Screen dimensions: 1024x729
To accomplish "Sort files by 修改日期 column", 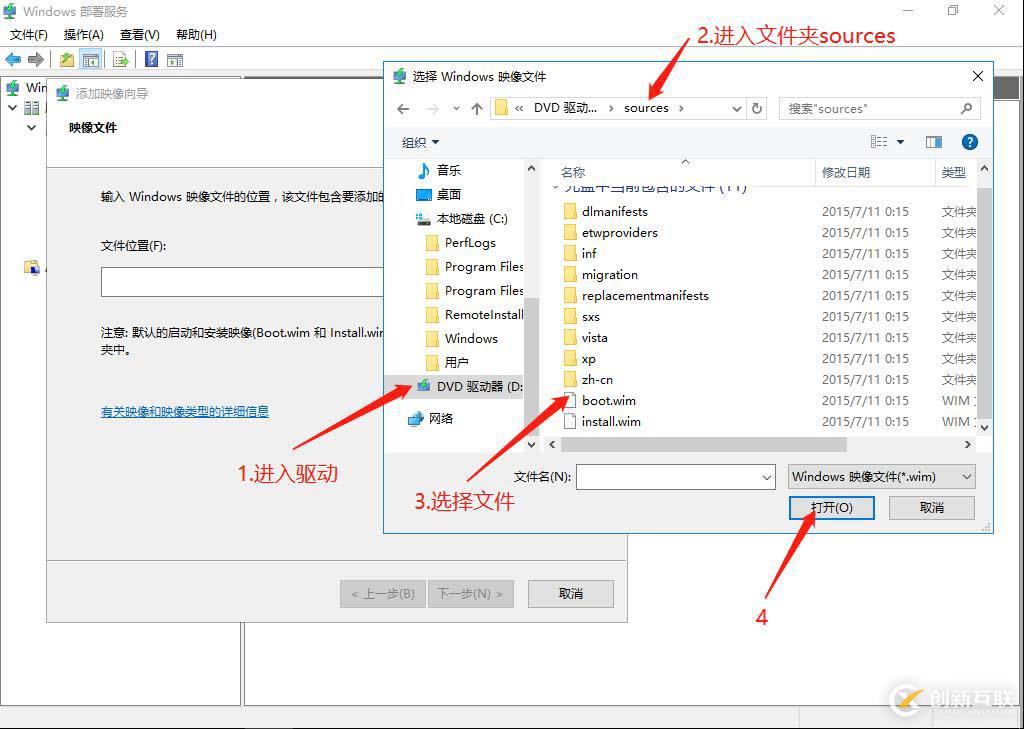I will click(x=846, y=172).
